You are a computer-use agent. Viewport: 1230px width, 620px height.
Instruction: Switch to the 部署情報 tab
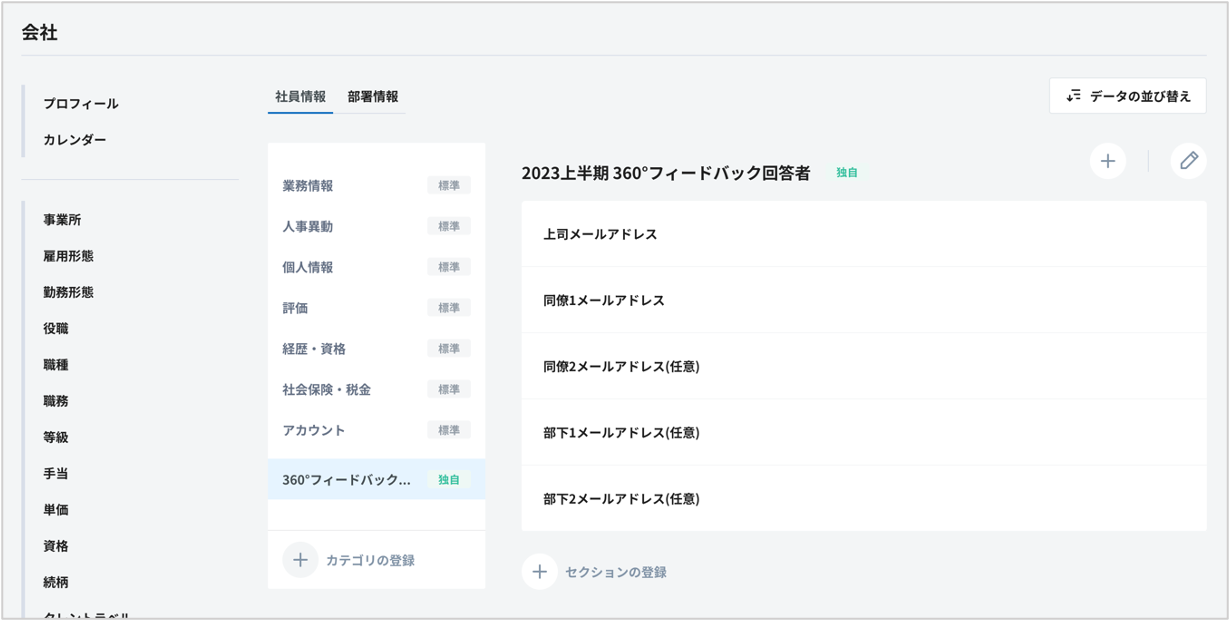click(373, 97)
